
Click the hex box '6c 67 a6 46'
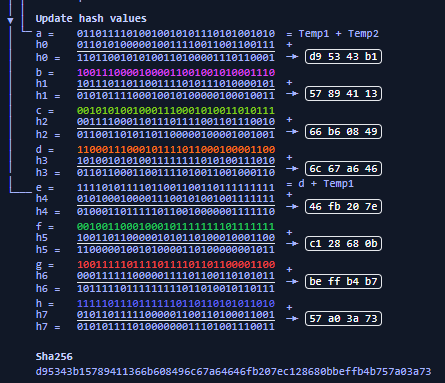coord(343,169)
